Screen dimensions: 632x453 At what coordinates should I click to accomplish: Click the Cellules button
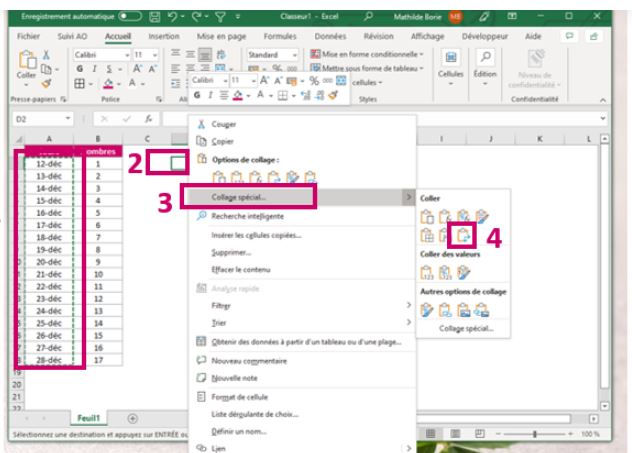click(x=451, y=67)
